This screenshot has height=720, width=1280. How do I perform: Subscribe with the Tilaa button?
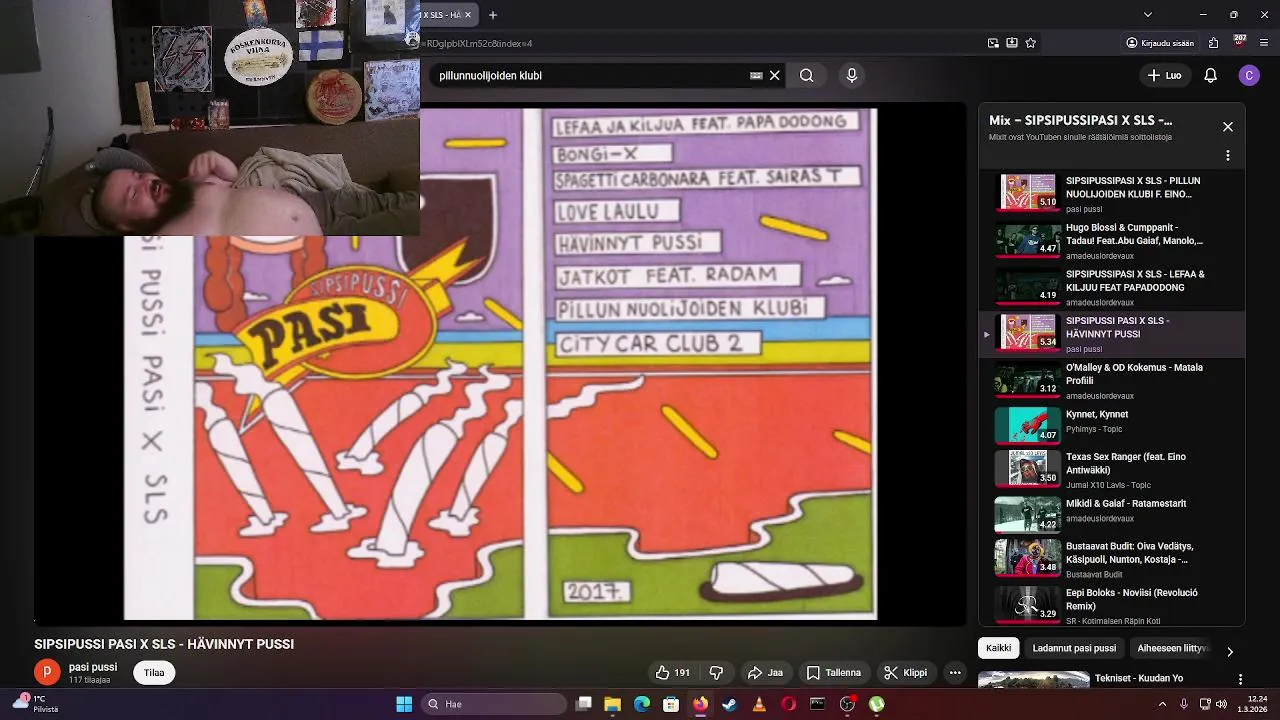point(154,673)
